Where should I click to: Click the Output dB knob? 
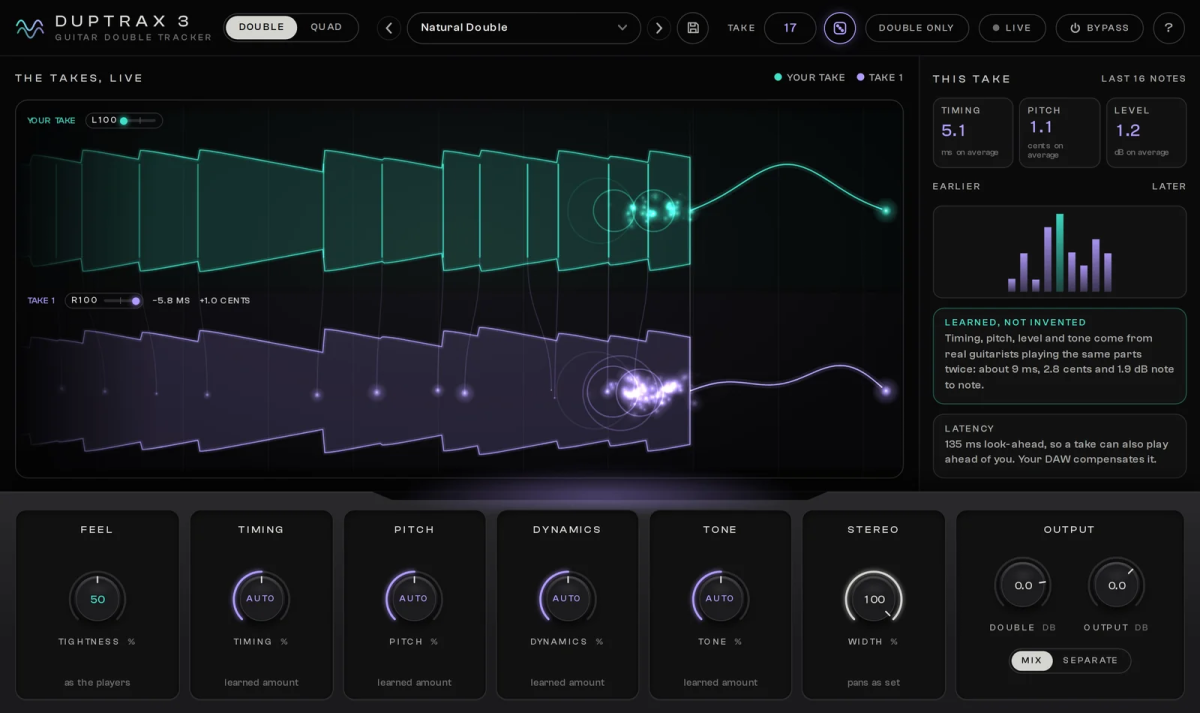[1117, 586]
